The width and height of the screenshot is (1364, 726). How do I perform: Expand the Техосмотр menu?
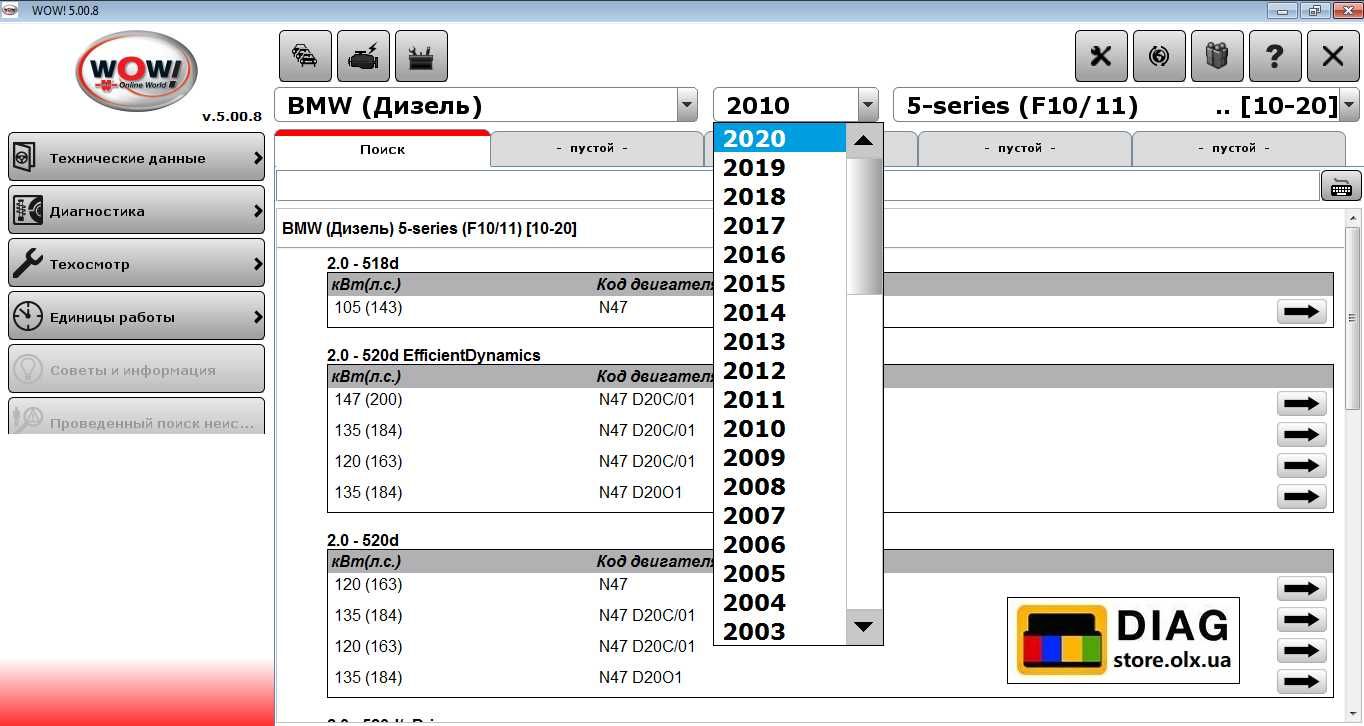click(136, 264)
